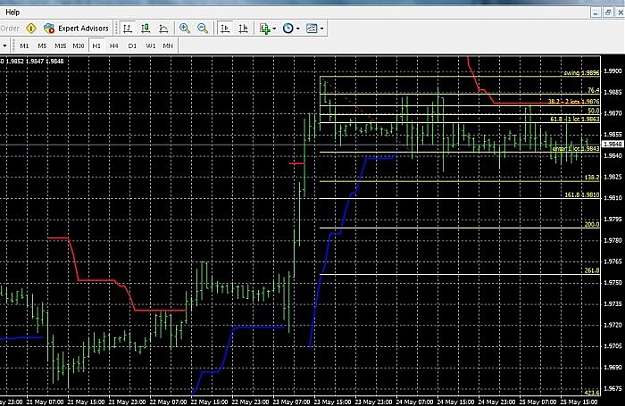Select the D1 timeframe
This screenshot has width=625, height=406.
point(132,46)
